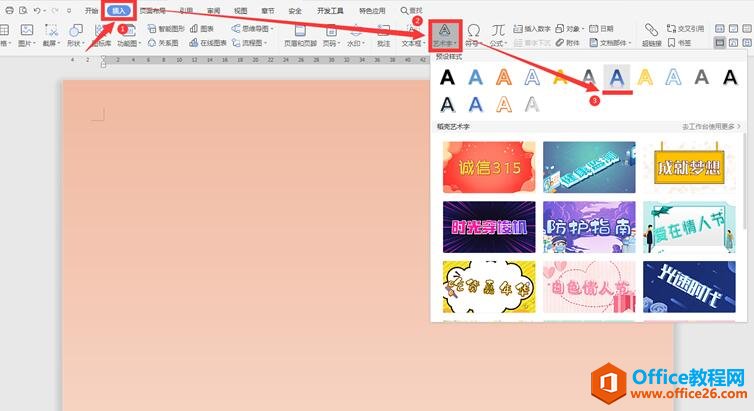Select the 诚信315 WordArt template
Image resolution: width=754 pixels, height=411 pixels.
pos(489,167)
